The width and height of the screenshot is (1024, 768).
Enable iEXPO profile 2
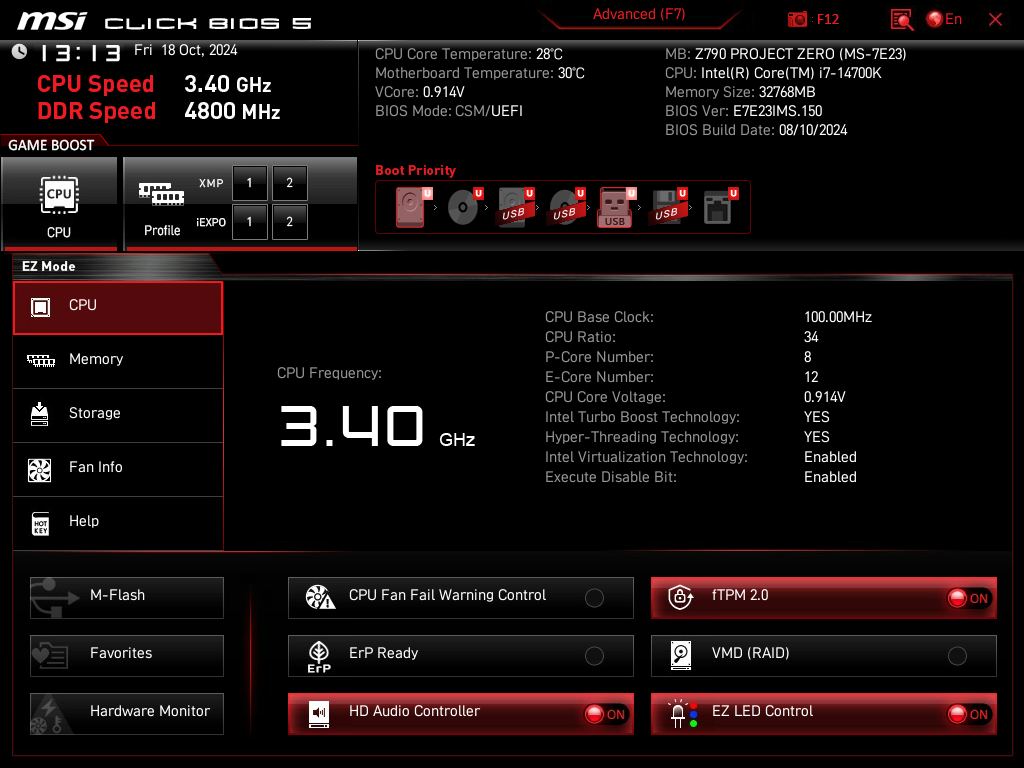tap(290, 222)
